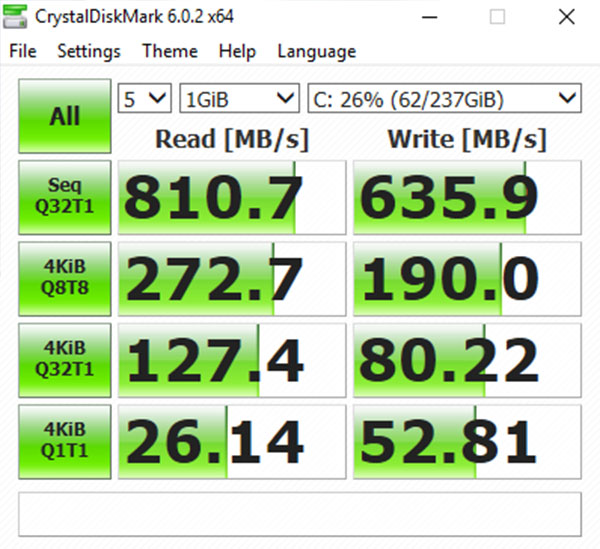The image size is (600, 549).
Task: Start the Seq Q32T1 test
Action: (x=65, y=197)
